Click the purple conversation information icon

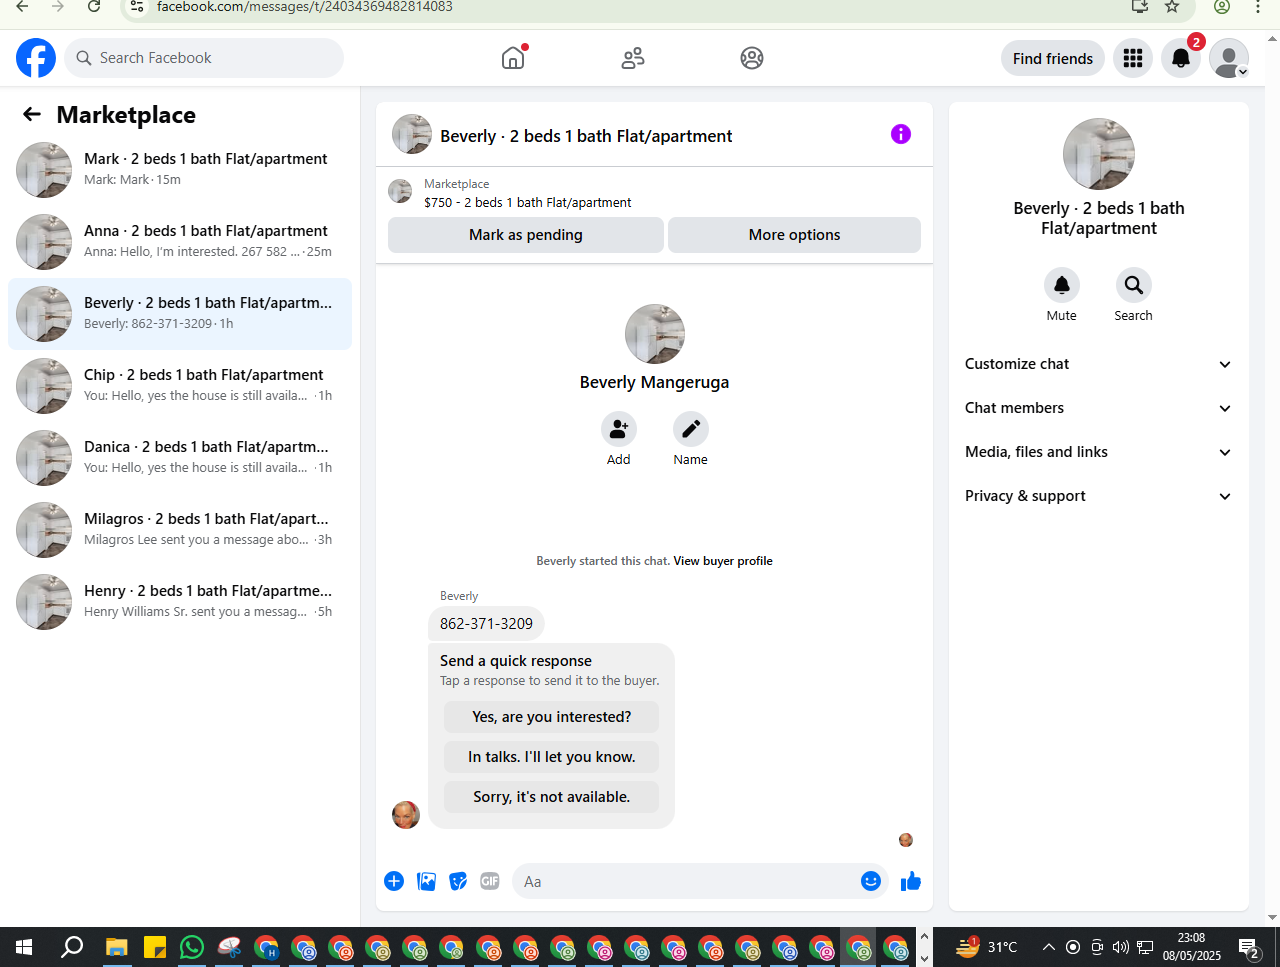(x=901, y=134)
